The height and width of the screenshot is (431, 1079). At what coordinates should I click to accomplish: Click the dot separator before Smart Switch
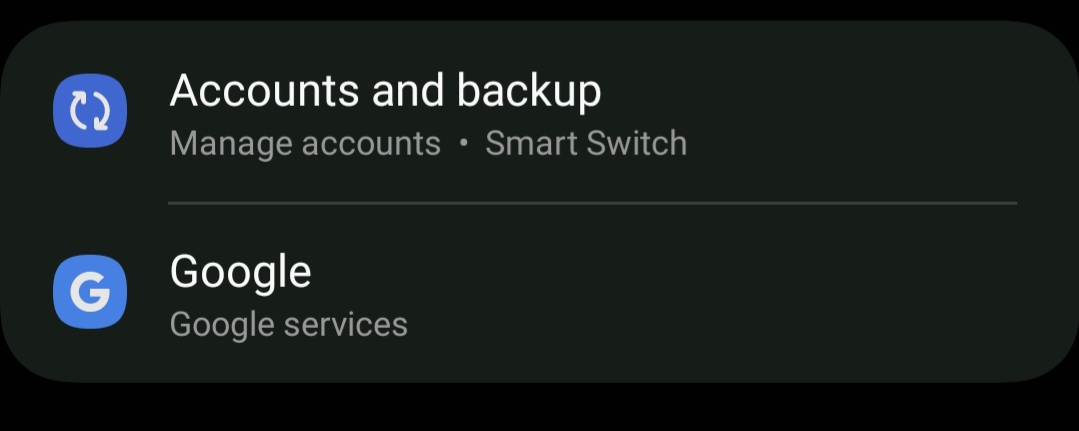[463, 143]
